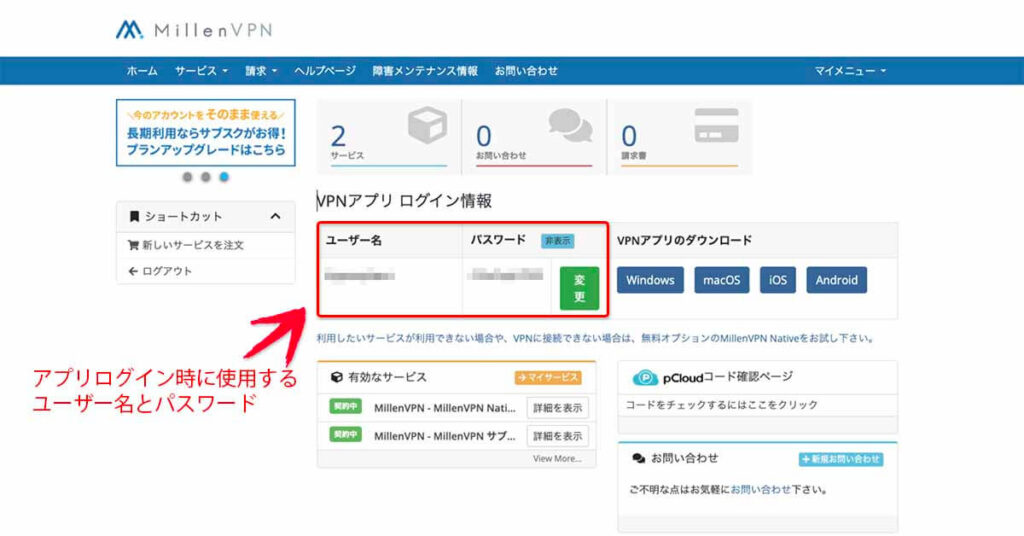
Task: Show details for MillenVPN サブ service
Action: (x=558, y=435)
